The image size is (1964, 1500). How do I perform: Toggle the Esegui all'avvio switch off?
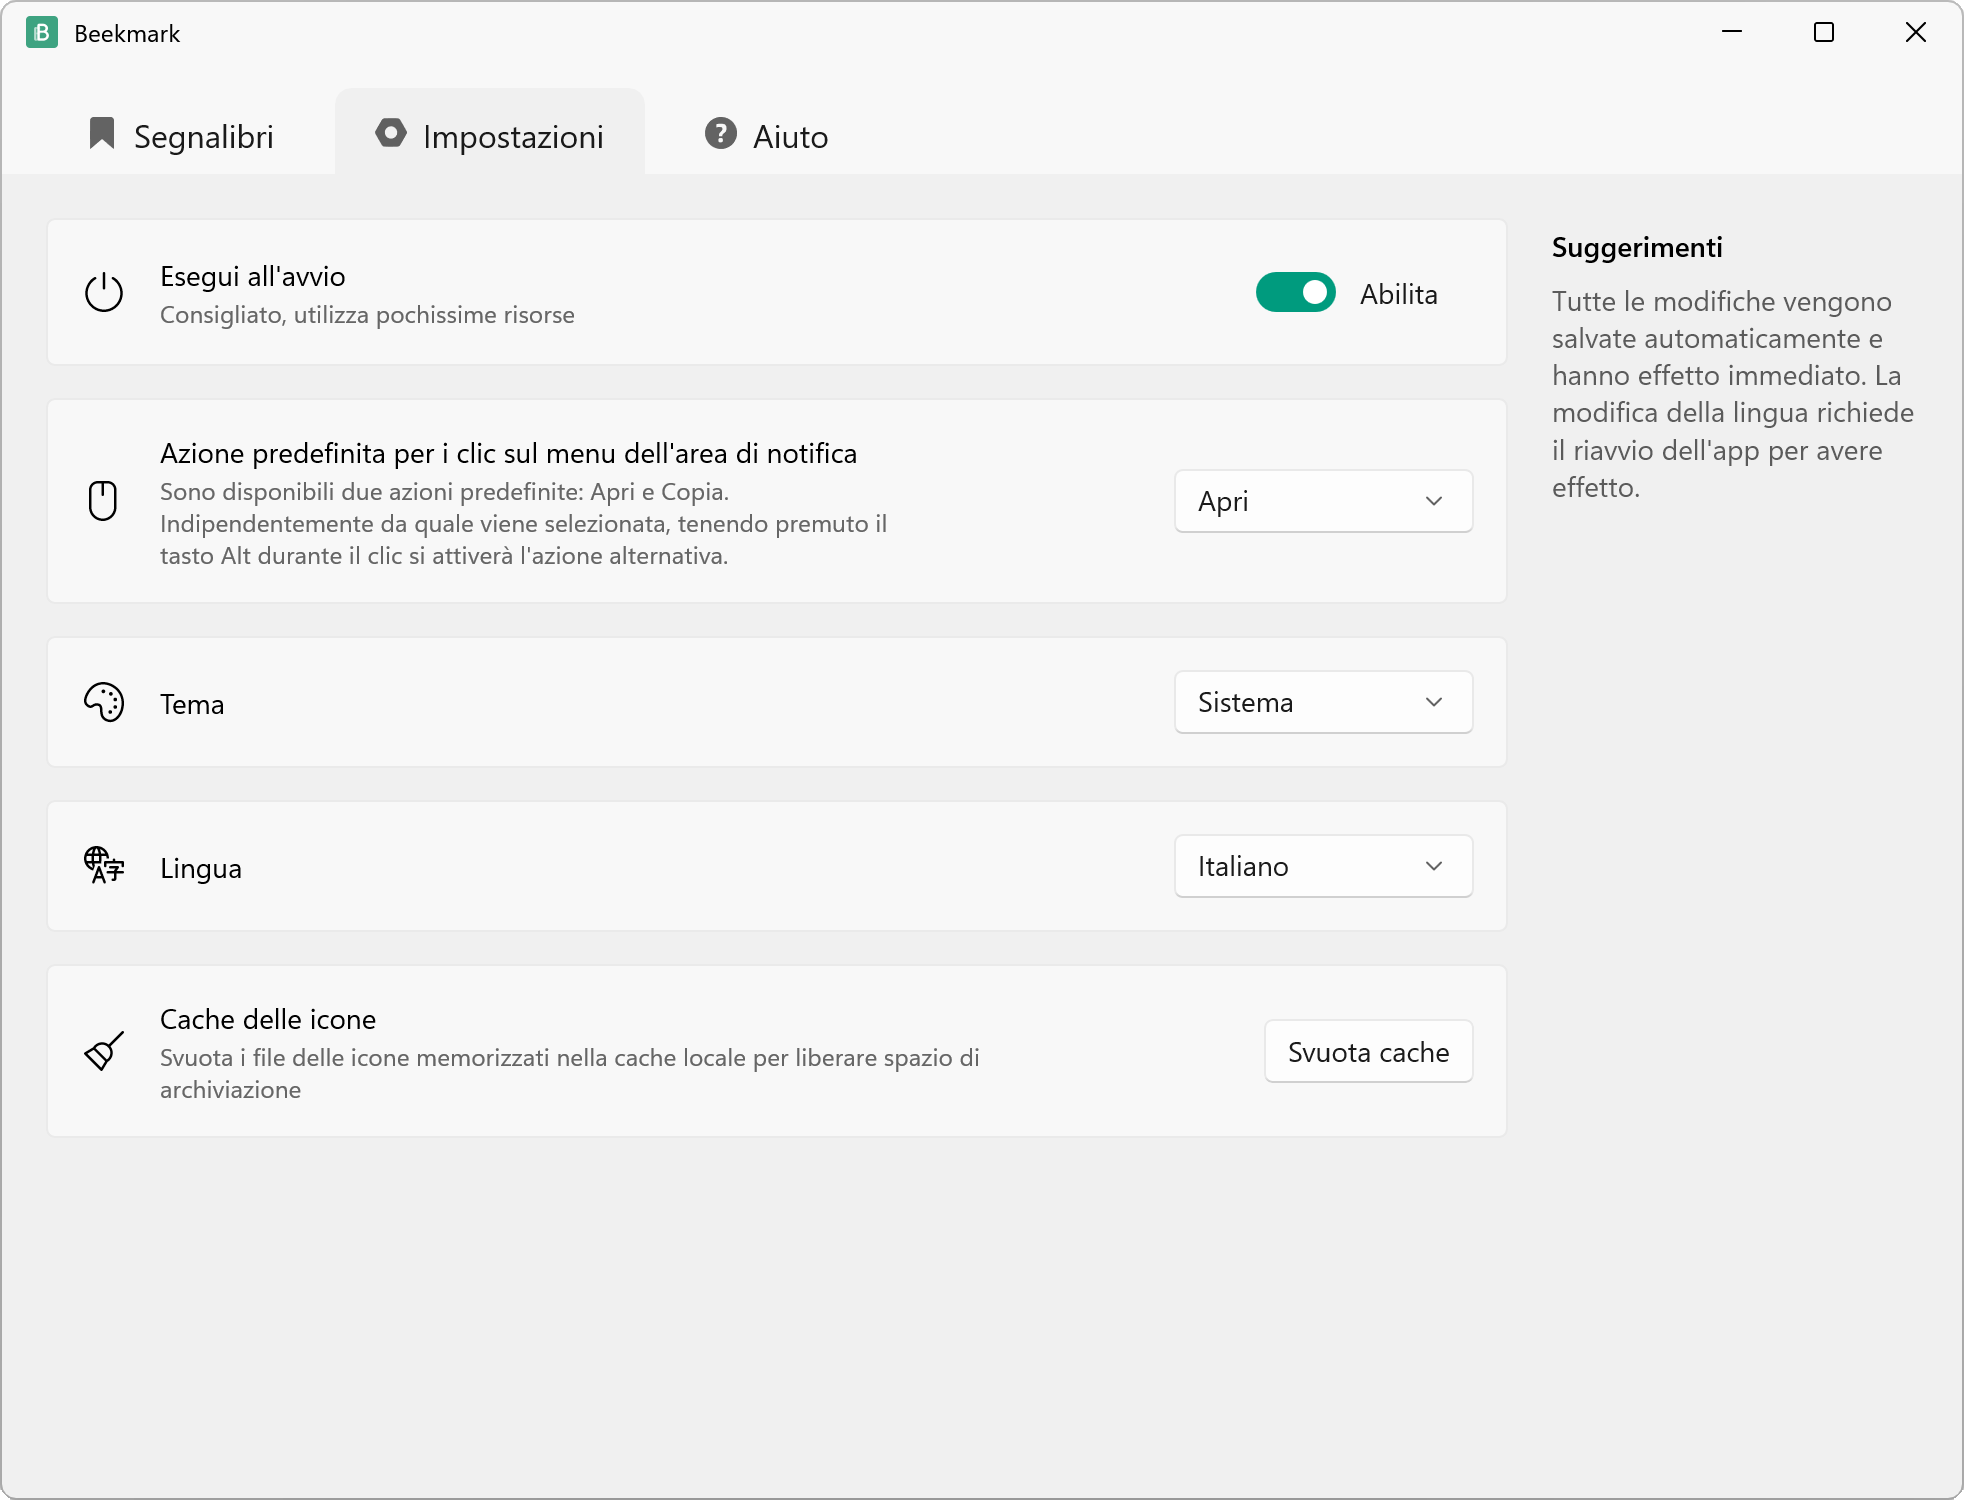pyautogui.click(x=1296, y=293)
